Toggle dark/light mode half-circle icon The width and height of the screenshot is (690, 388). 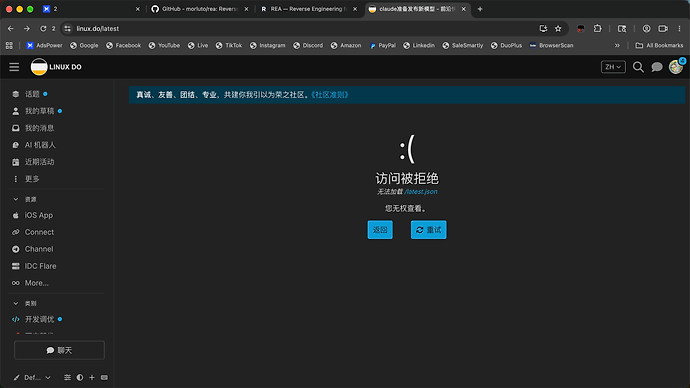[x=80, y=377]
